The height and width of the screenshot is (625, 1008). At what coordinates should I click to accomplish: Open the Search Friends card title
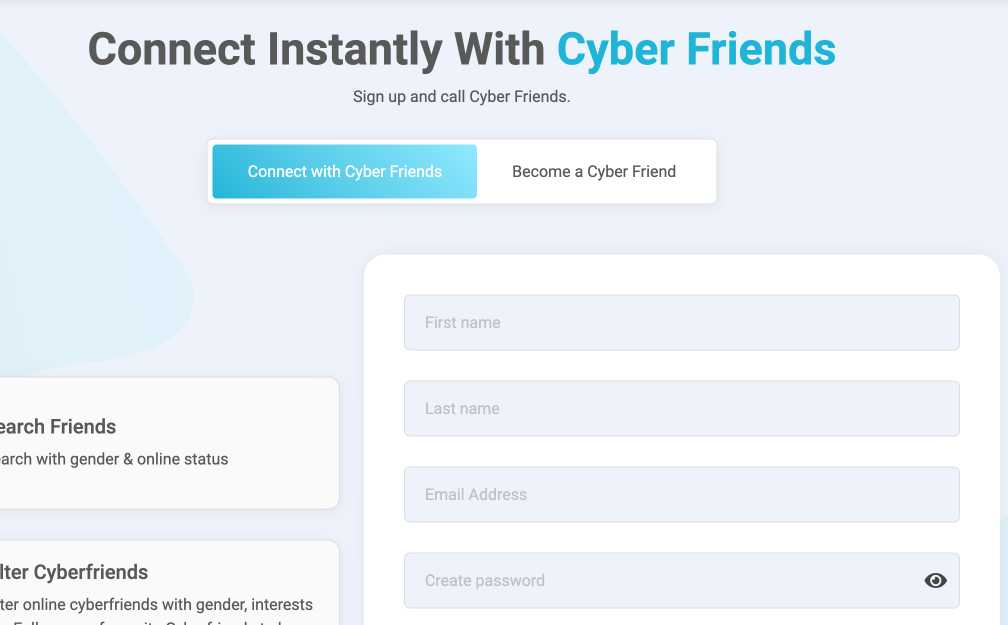coord(58,427)
